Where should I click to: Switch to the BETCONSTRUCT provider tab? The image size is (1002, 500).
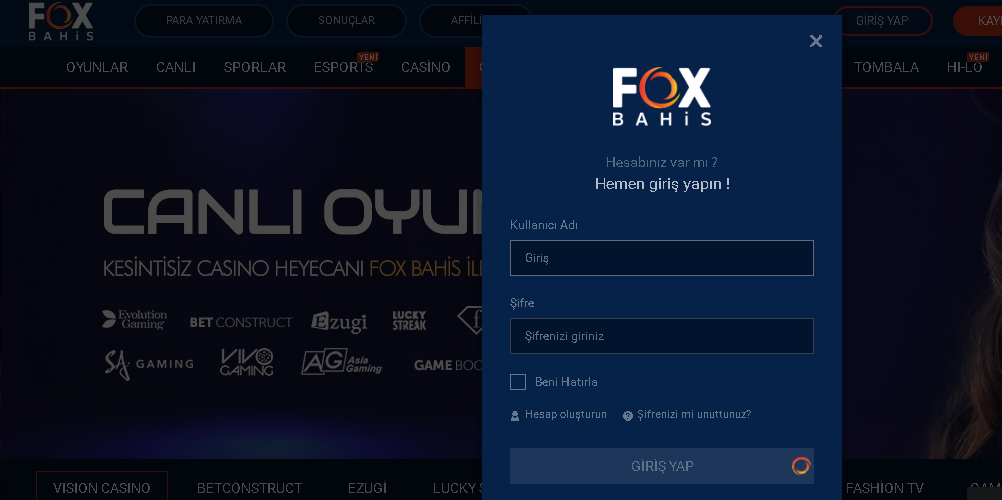point(249,488)
